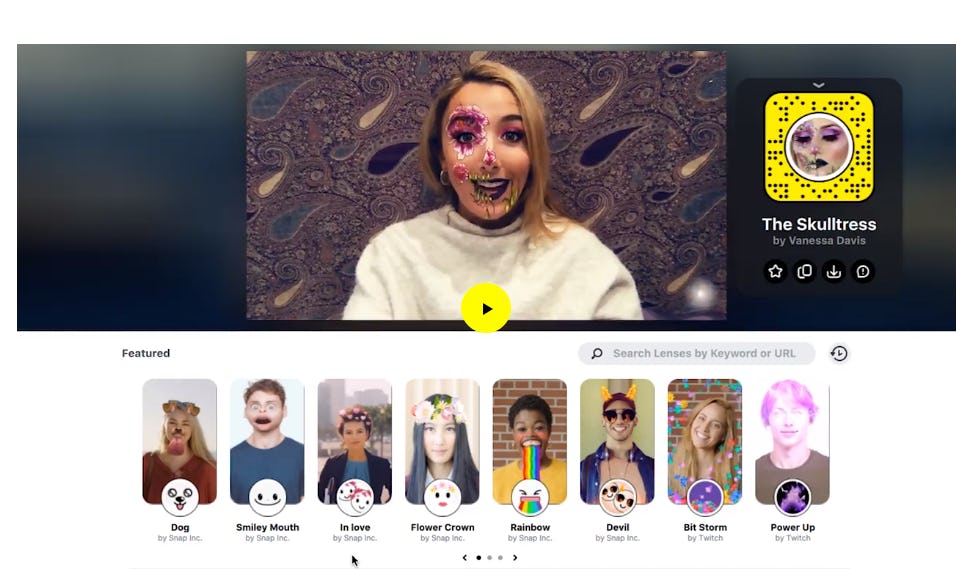966x569 pixels.
Task: Click the Dog lens name label
Action: tap(180, 527)
